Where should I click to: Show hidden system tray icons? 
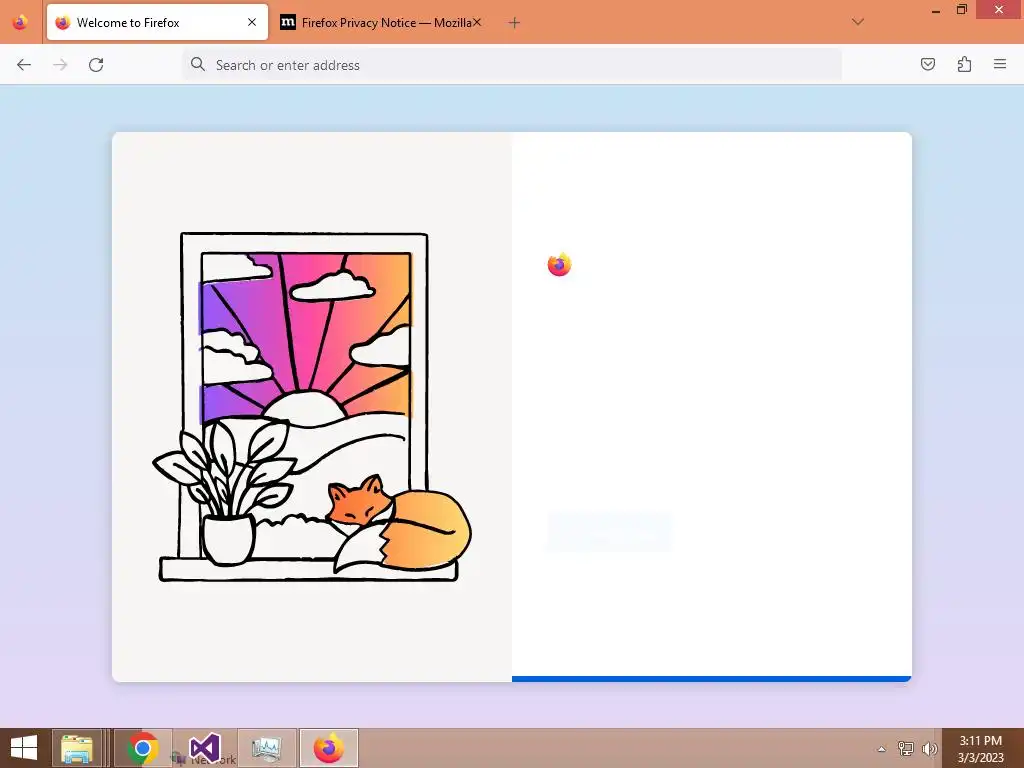click(882, 749)
